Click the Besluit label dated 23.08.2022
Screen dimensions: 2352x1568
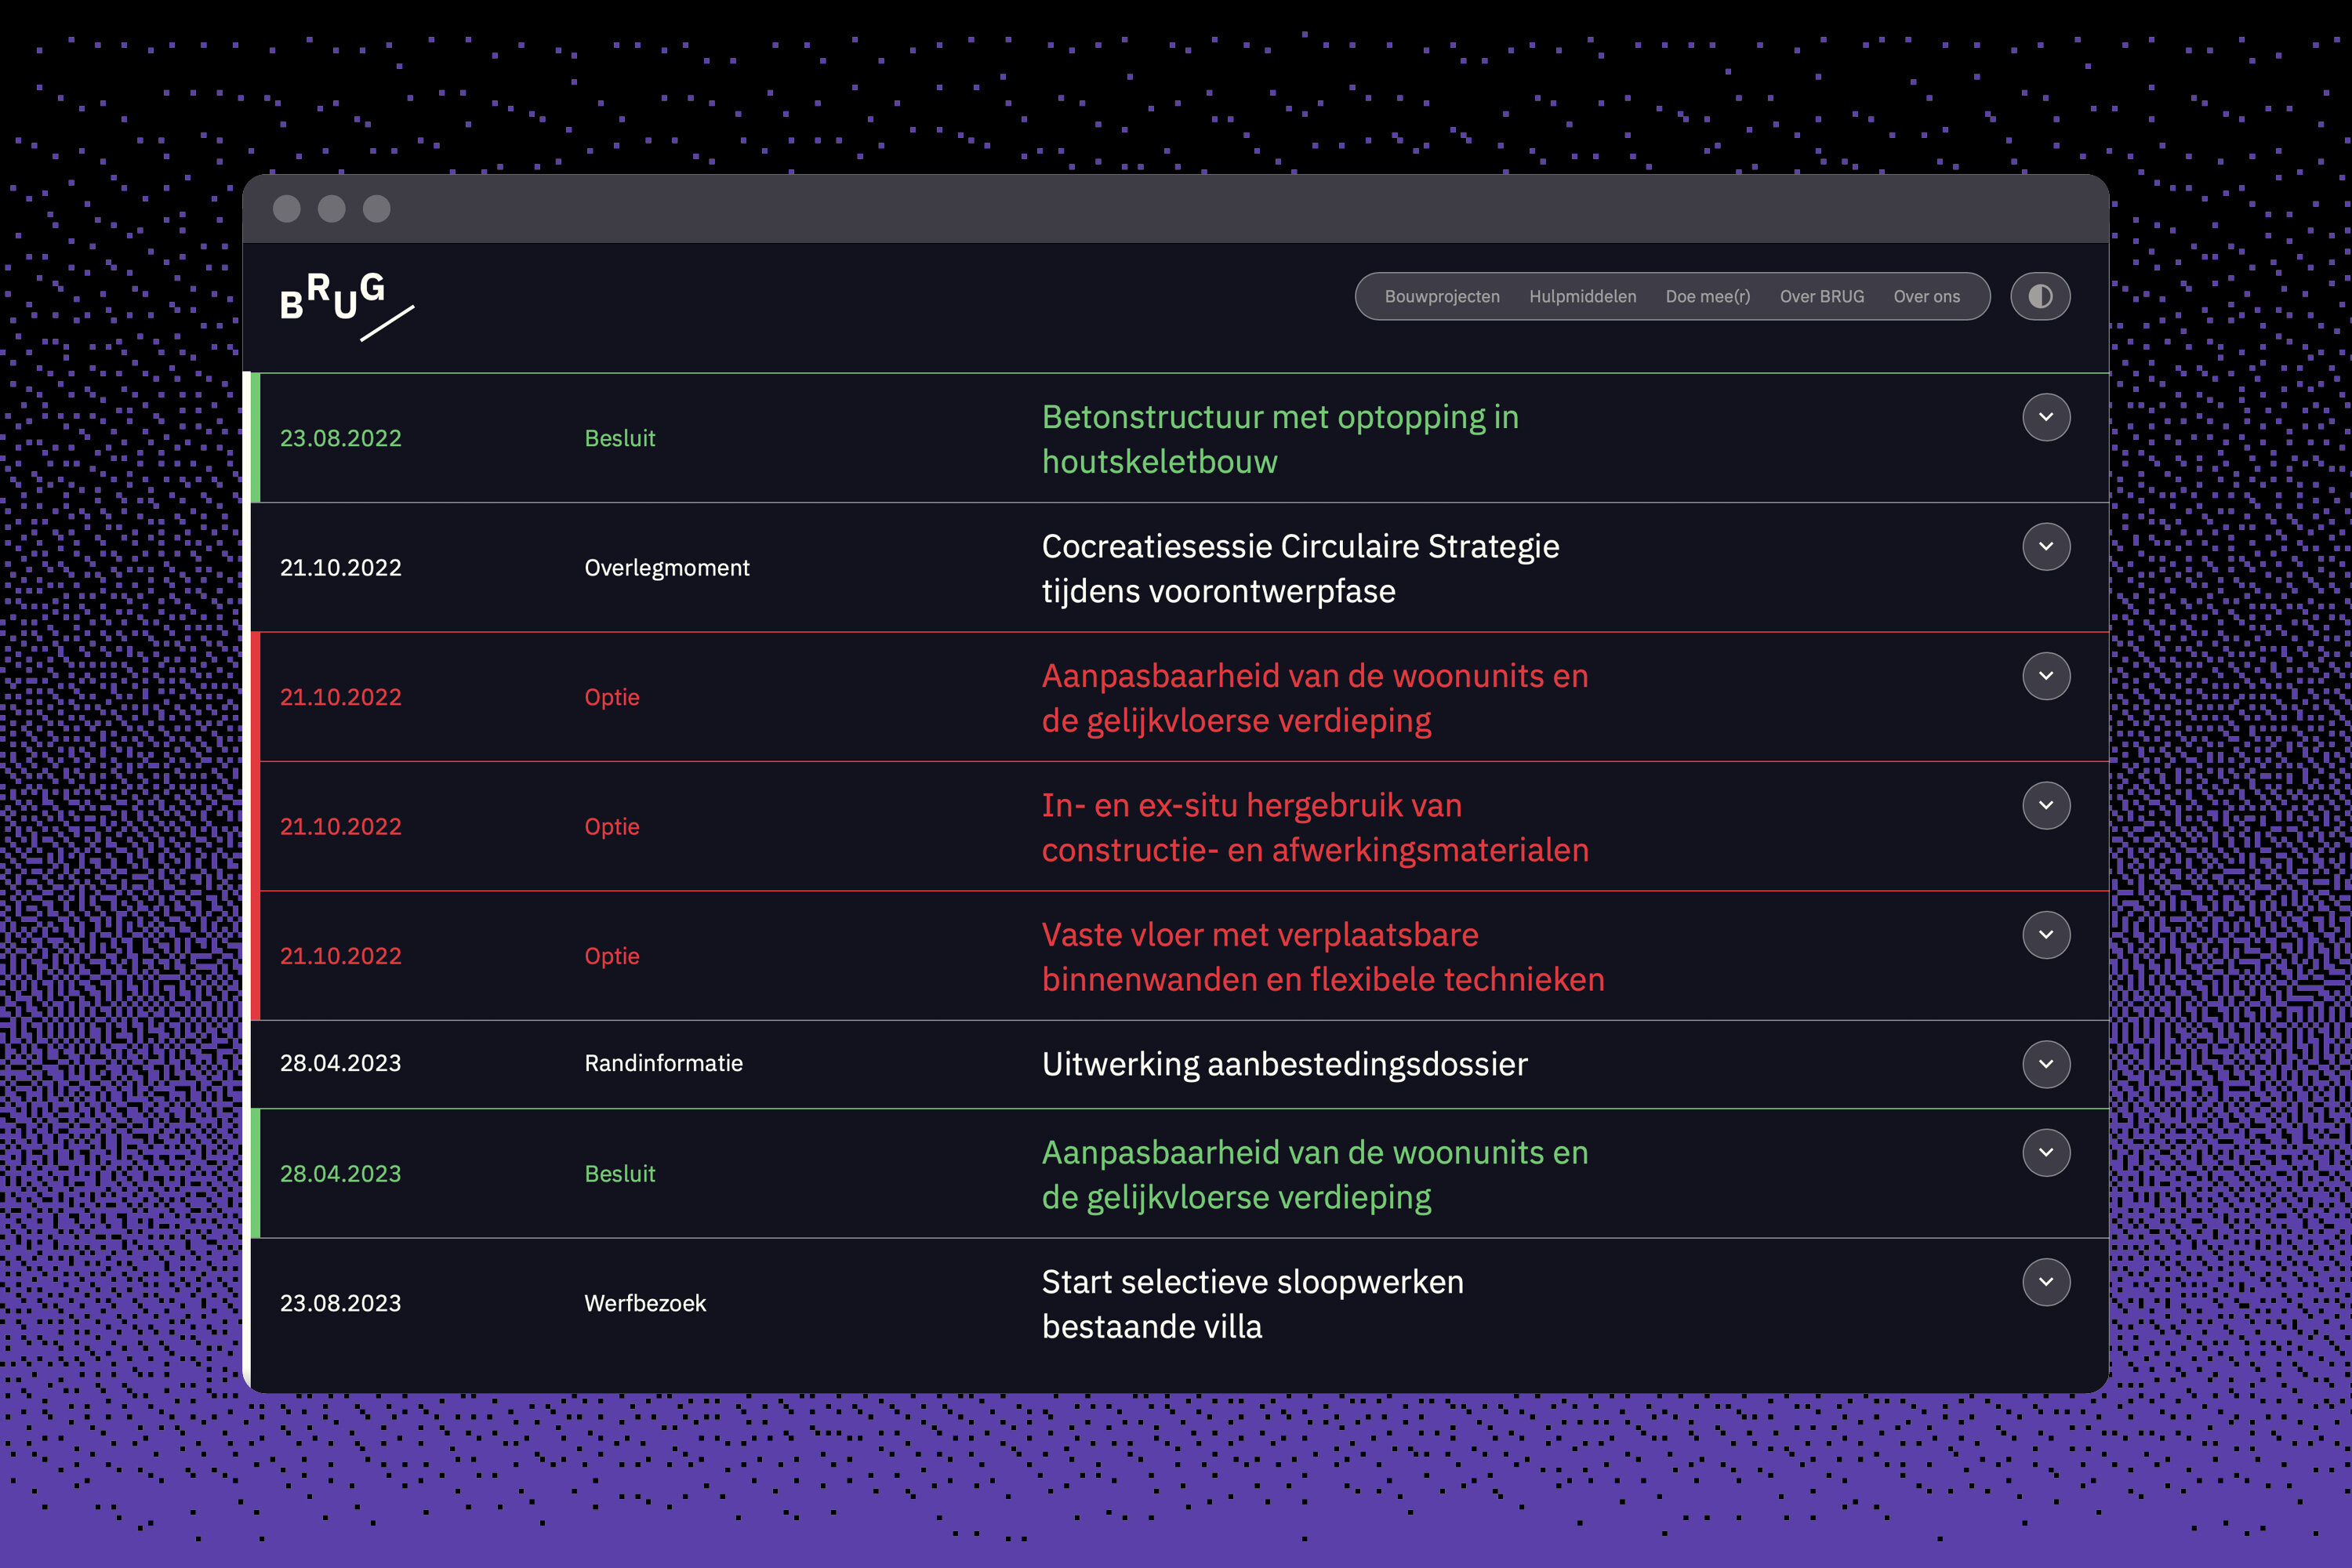click(619, 438)
